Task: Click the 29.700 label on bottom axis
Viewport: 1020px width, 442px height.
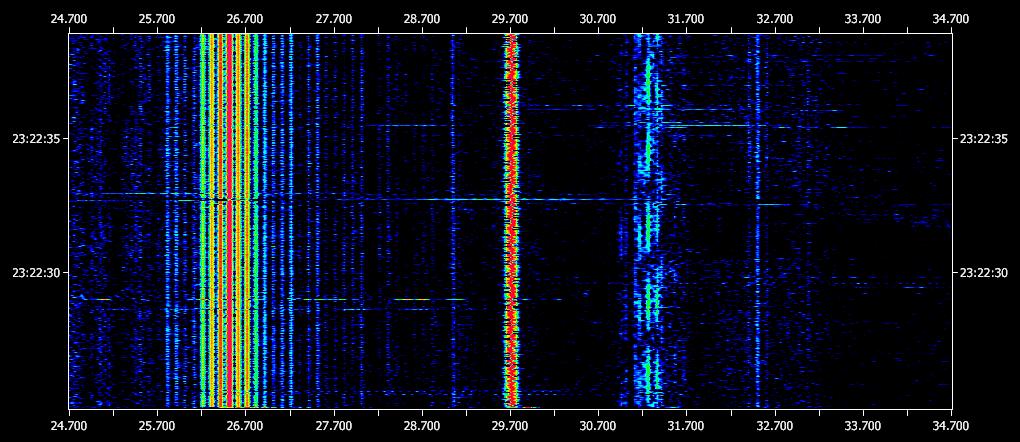Action: click(x=510, y=425)
